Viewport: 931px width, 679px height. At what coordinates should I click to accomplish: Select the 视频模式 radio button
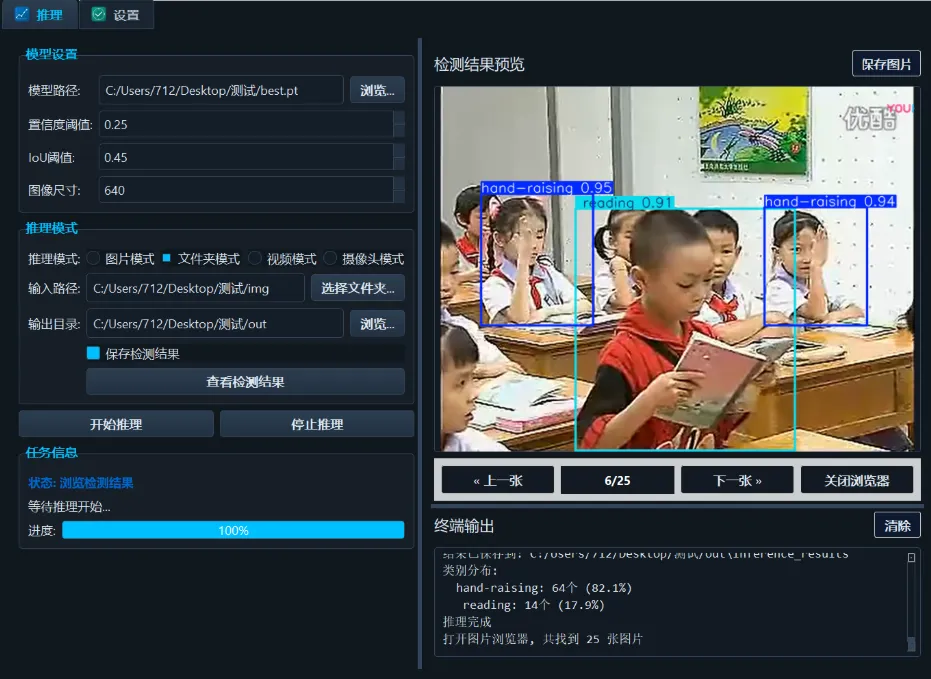click(256, 258)
